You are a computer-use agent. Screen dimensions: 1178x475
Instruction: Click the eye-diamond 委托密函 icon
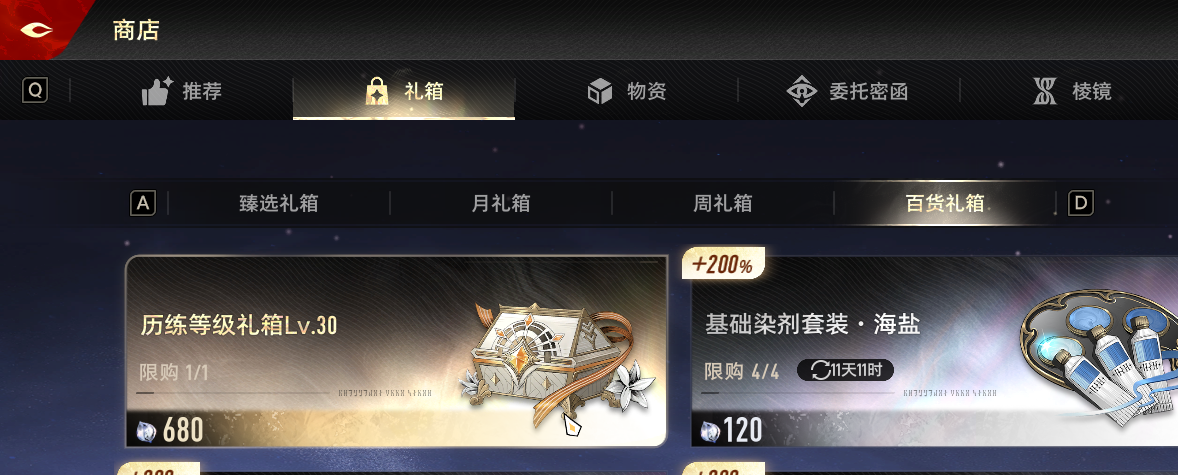[802, 92]
